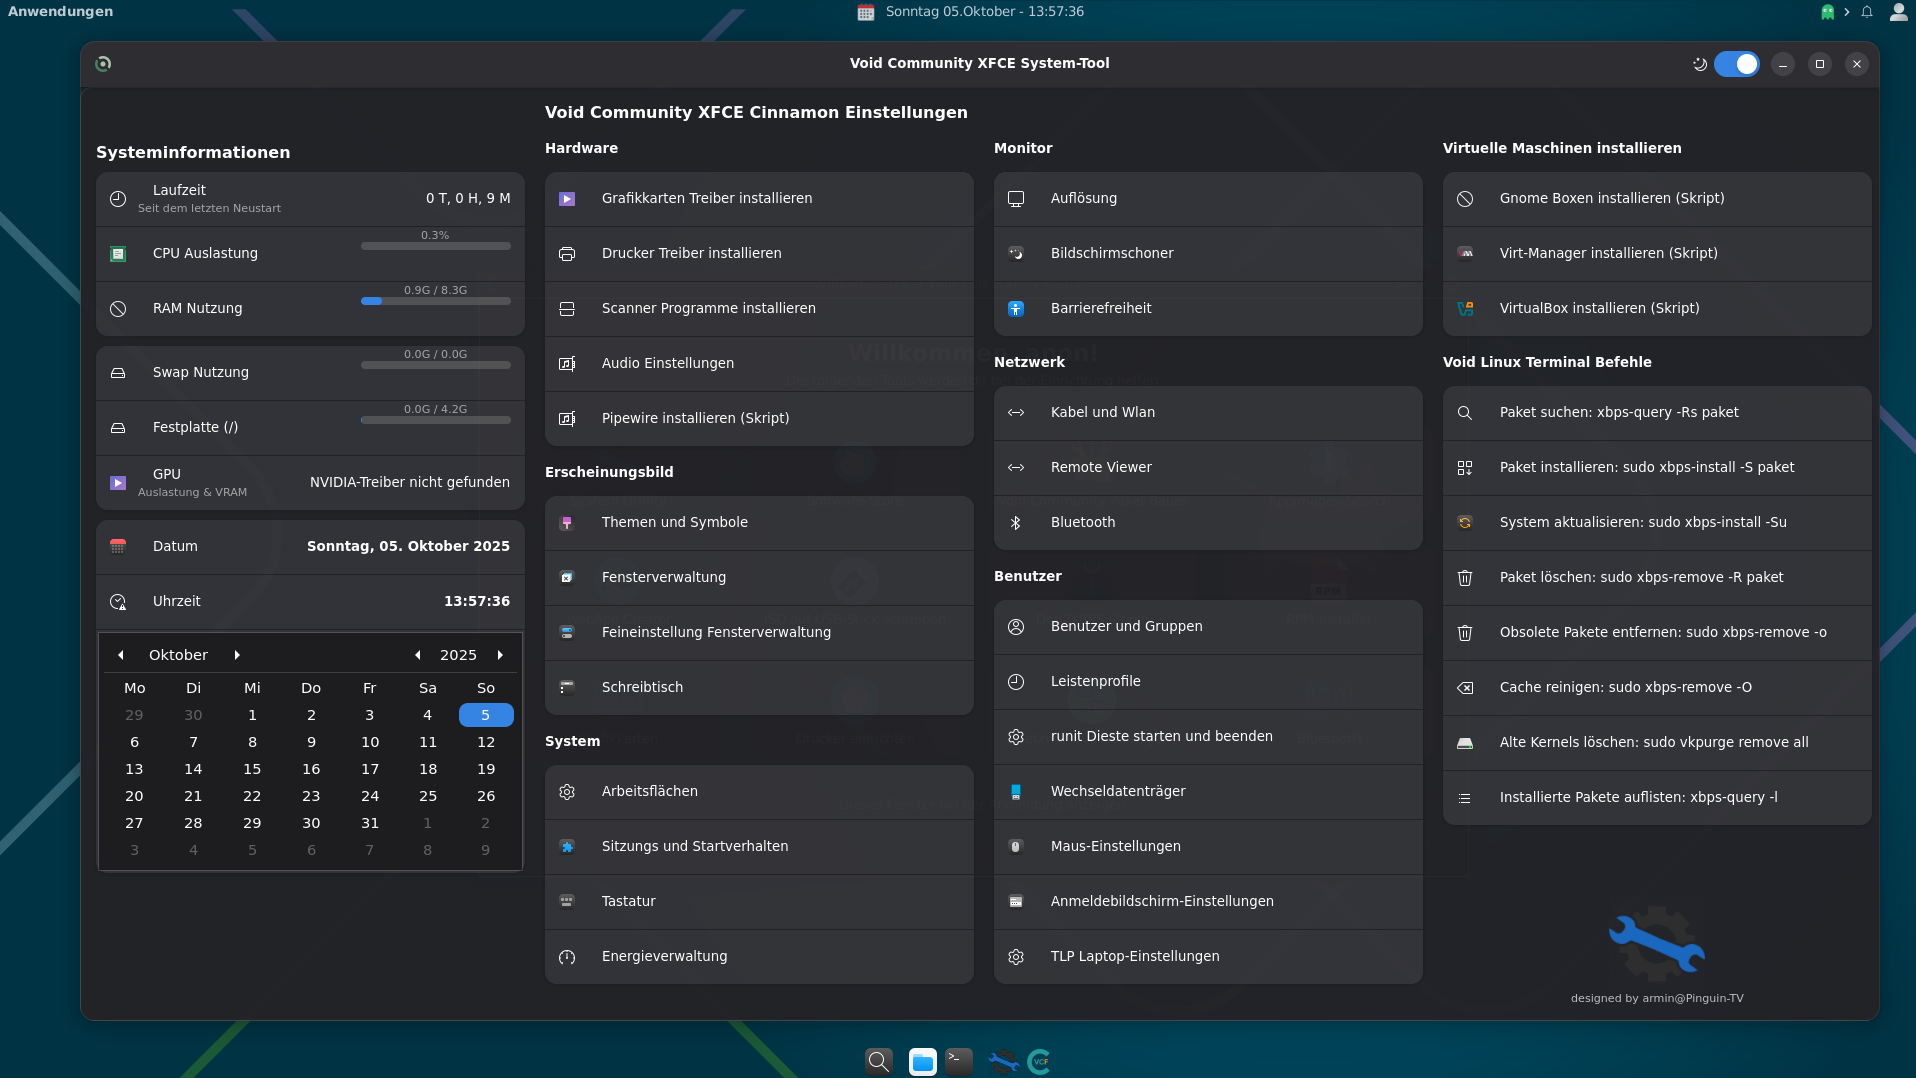
Task: Click the Grafikkarten Treiber icon
Action: 567,199
